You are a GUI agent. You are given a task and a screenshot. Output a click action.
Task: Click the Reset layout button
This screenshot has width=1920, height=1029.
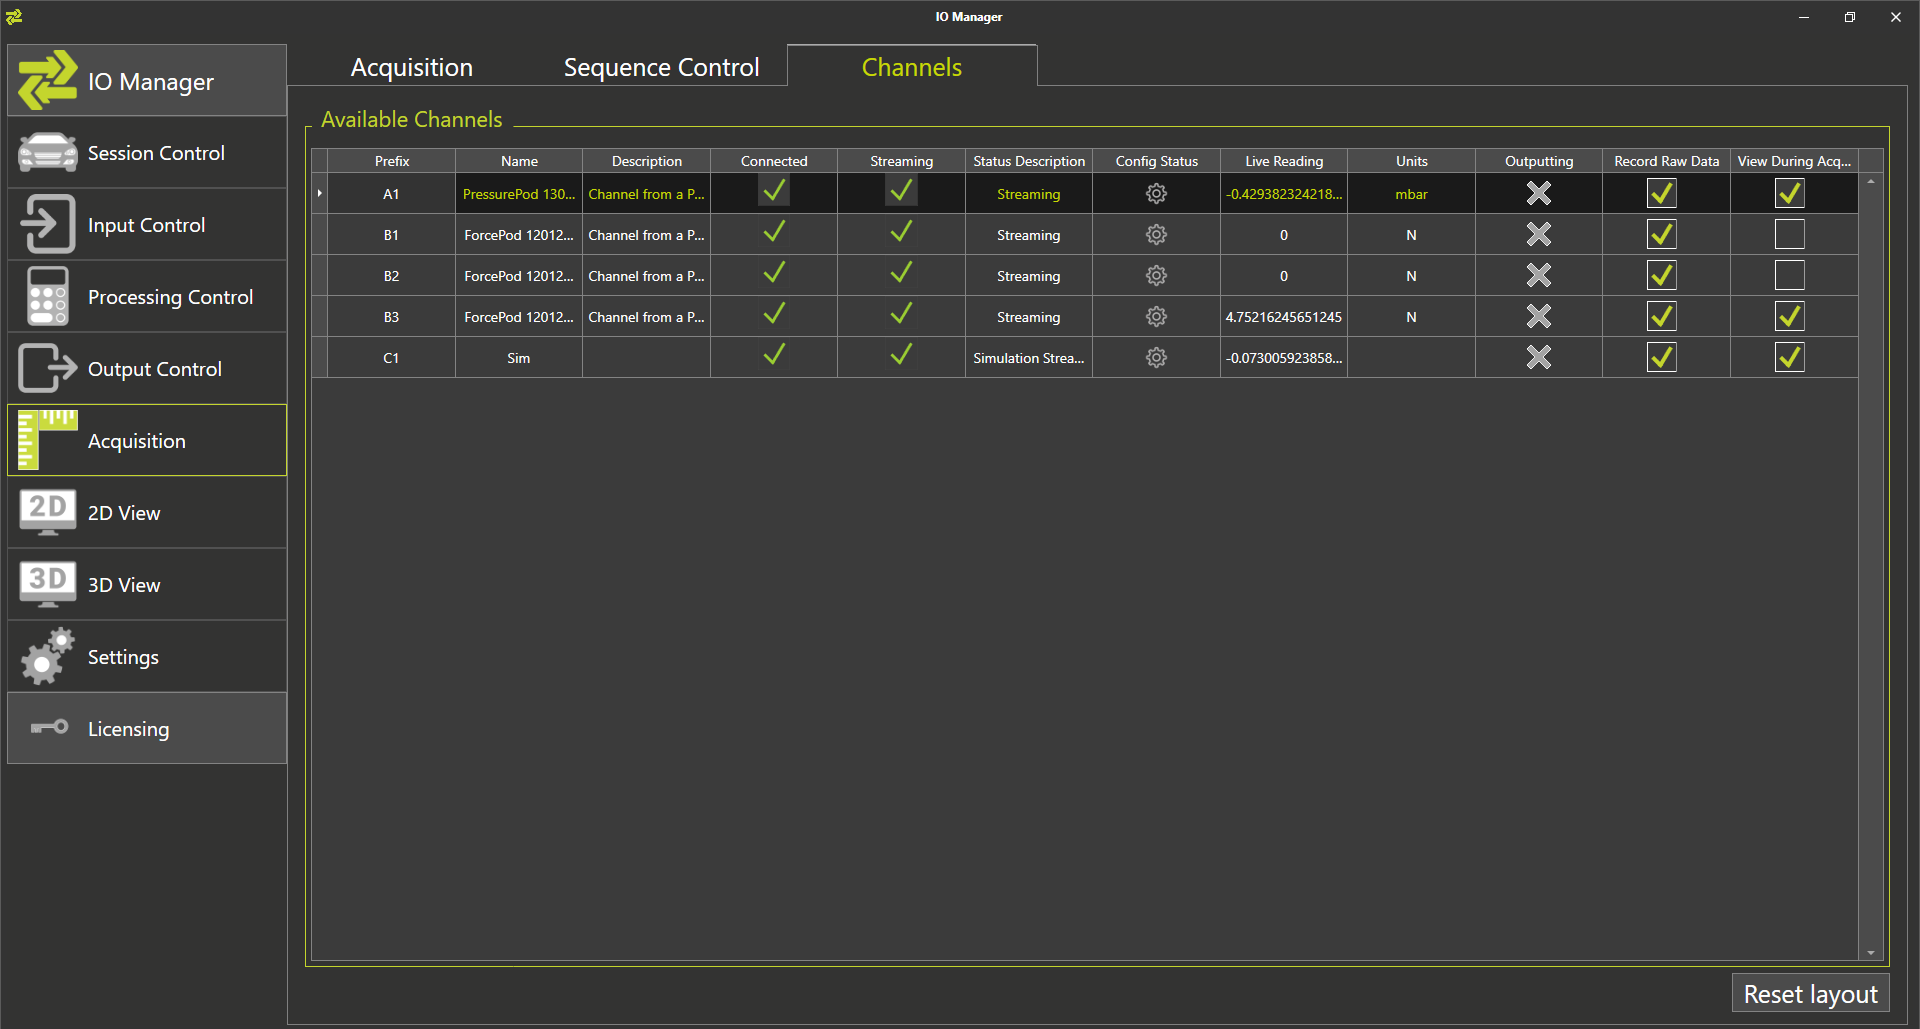tap(1810, 994)
